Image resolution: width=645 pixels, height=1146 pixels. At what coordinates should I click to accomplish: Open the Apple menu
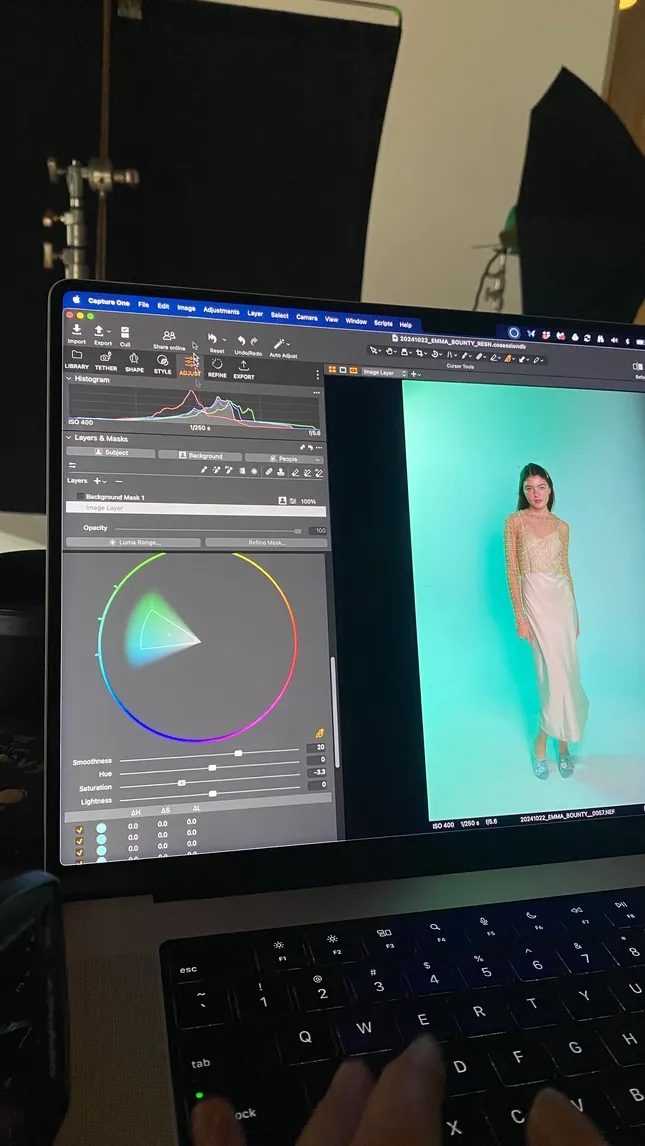pos(75,299)
